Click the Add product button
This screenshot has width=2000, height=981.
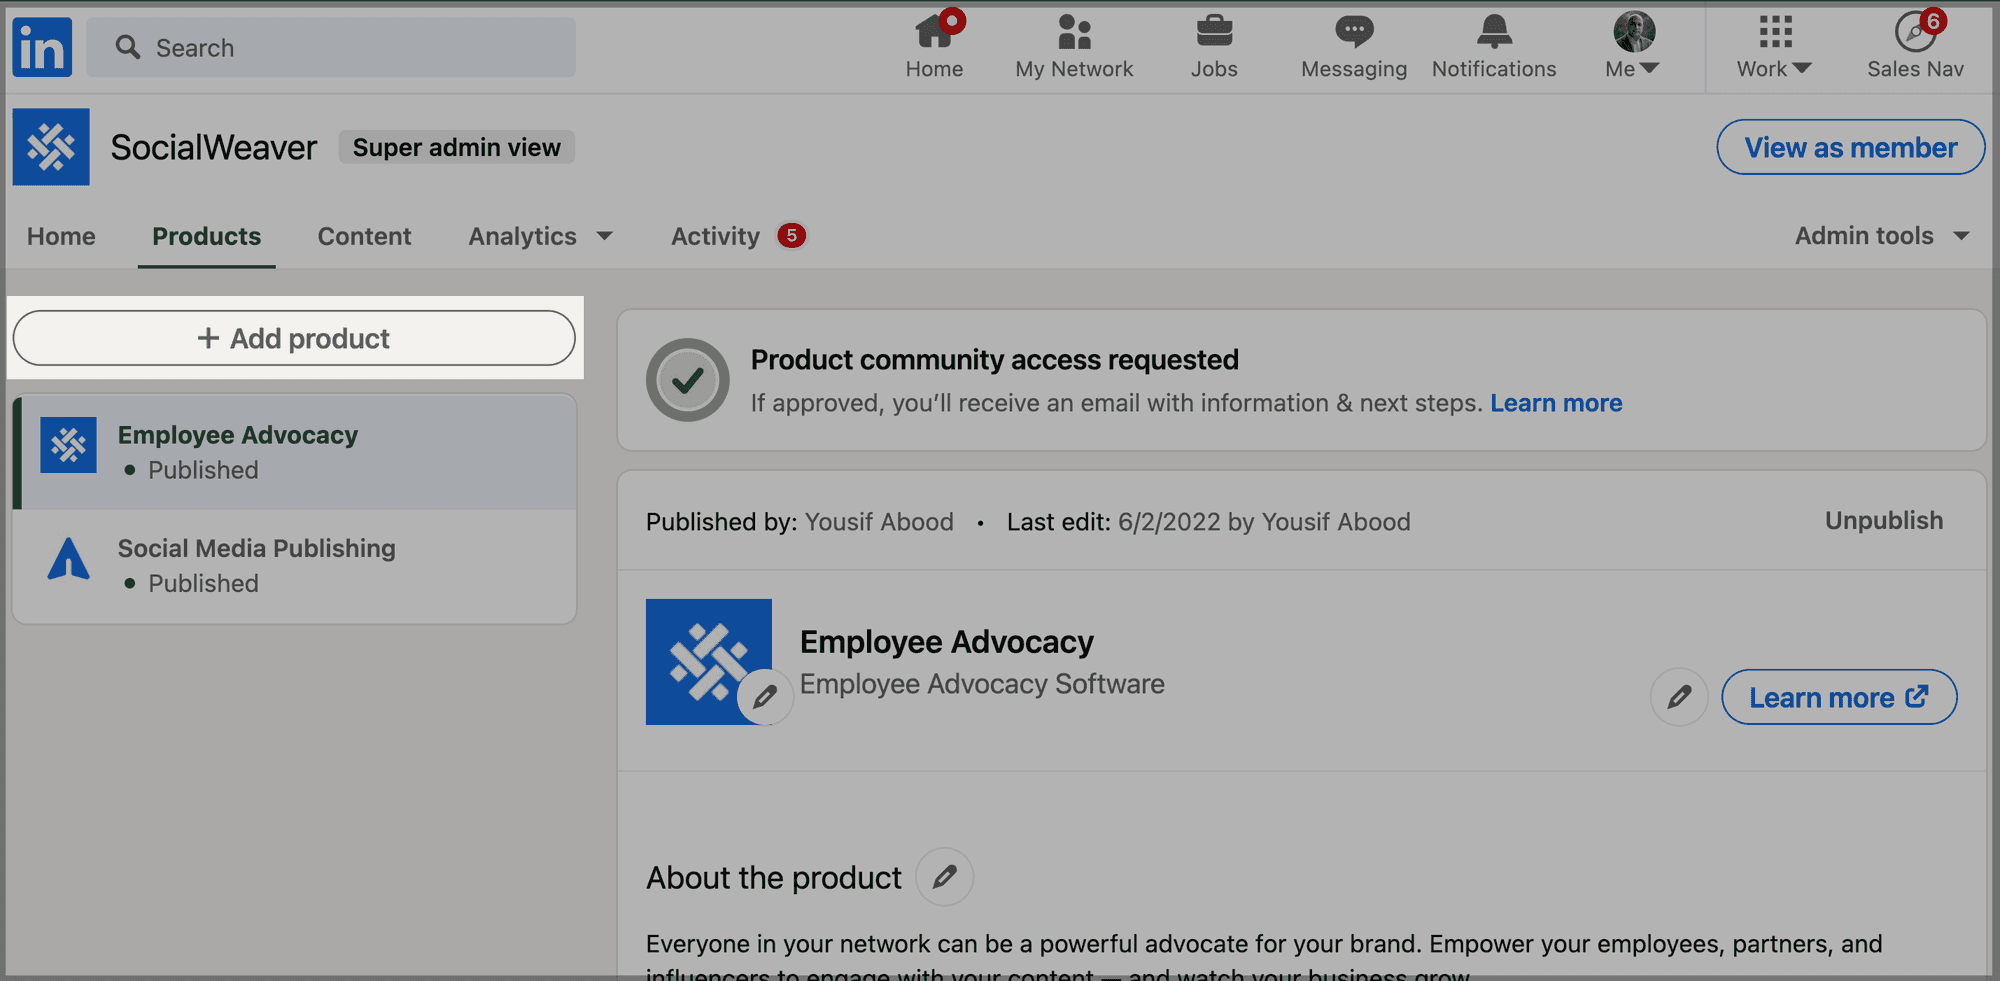pyautogui.click(x=294, y=338)
